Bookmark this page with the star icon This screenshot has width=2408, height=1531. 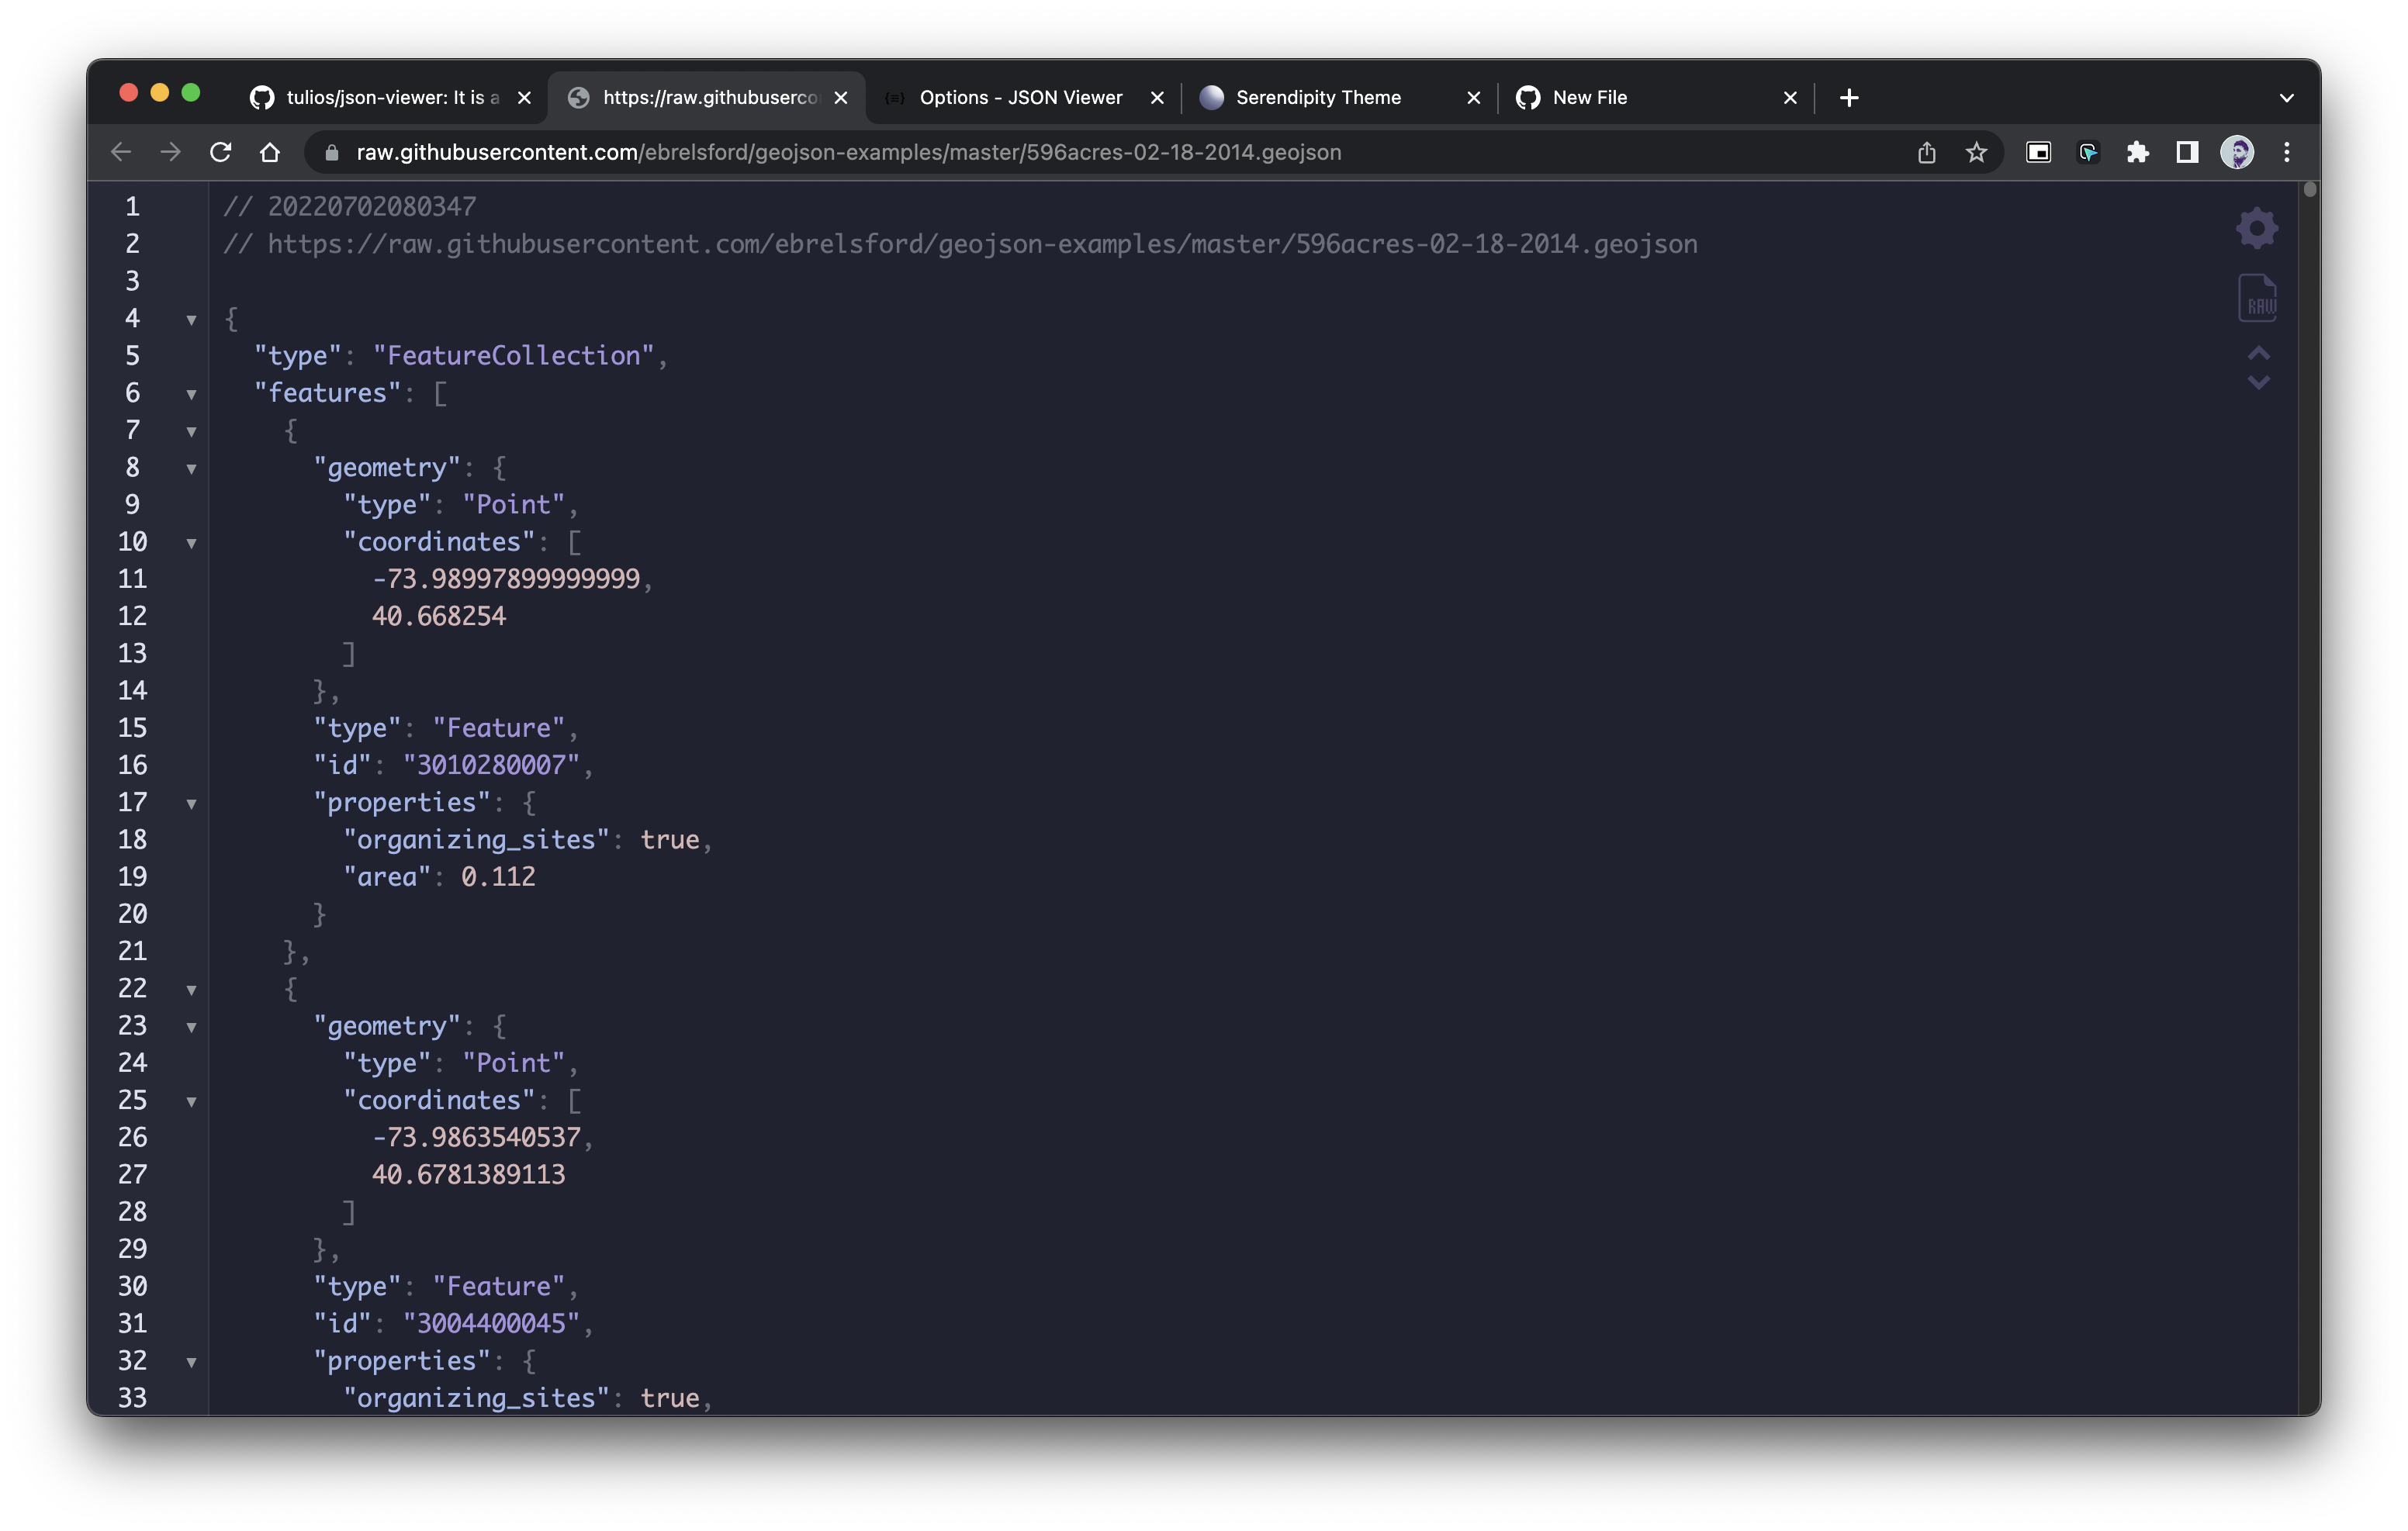1976,152
